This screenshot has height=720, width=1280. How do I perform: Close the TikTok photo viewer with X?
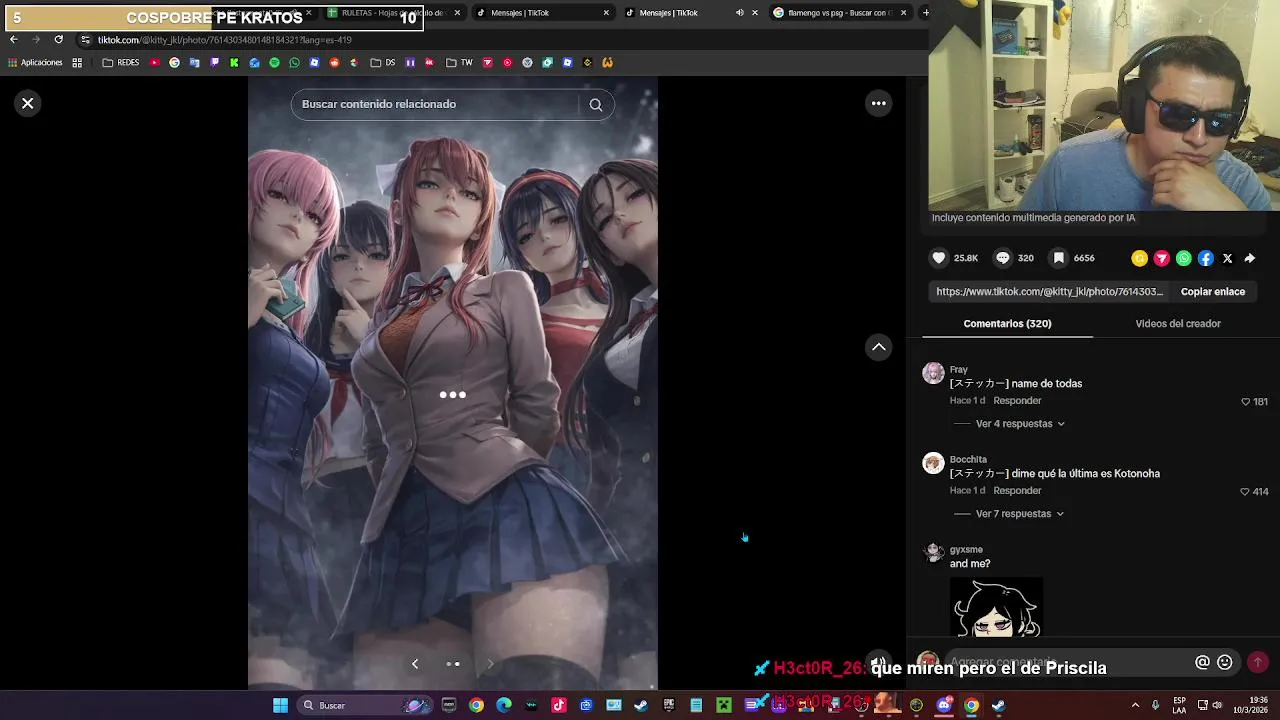(28, 103)
